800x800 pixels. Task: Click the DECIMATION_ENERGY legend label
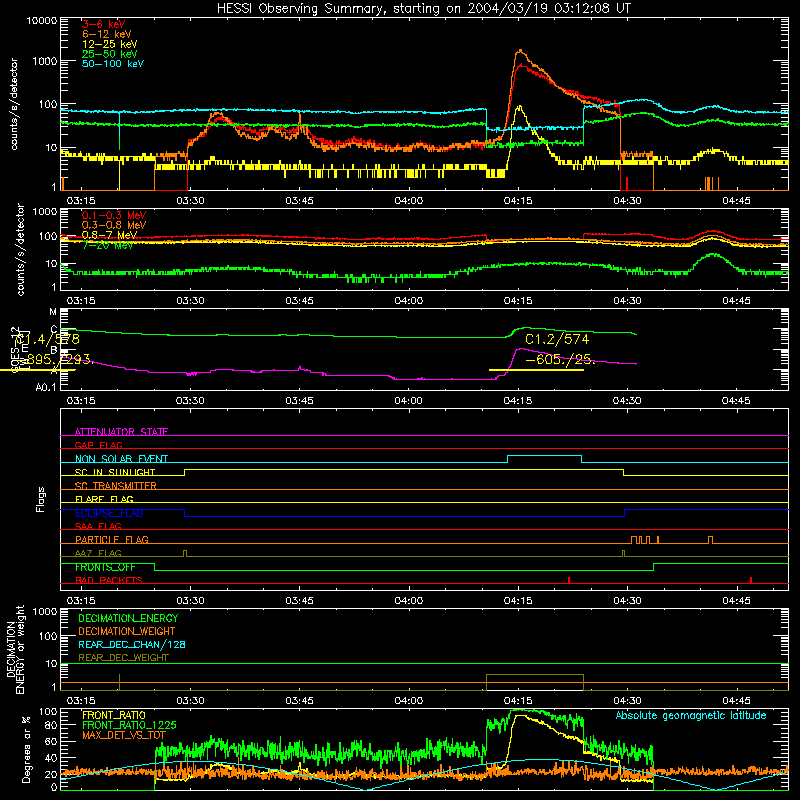point(128,618)
